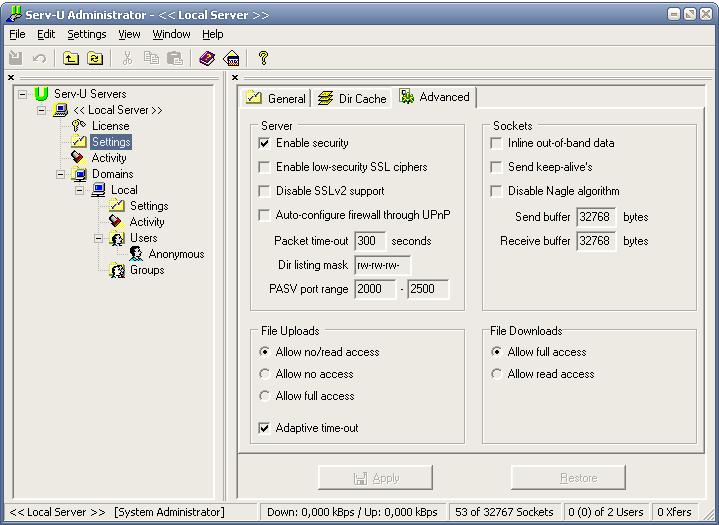Collapse the Serv-U Servers tree node

pos(22,94)
